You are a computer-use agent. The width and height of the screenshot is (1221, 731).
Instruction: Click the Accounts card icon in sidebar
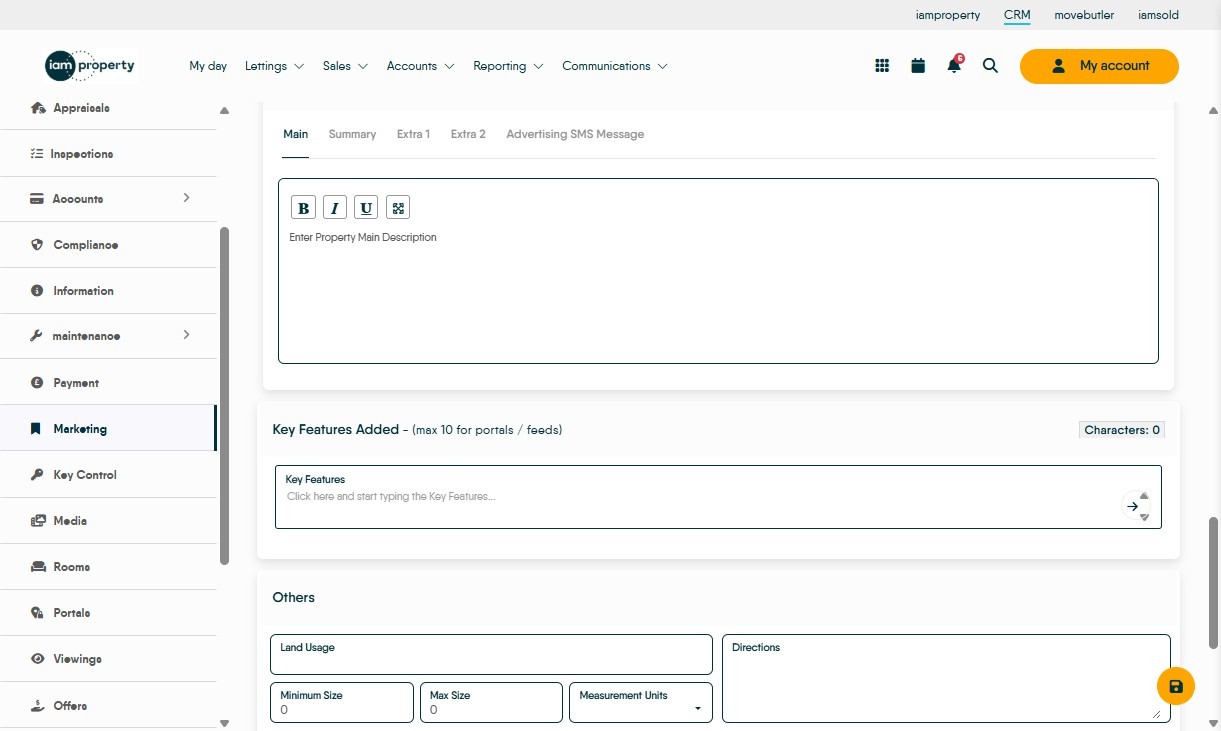(x=37, y=199)
